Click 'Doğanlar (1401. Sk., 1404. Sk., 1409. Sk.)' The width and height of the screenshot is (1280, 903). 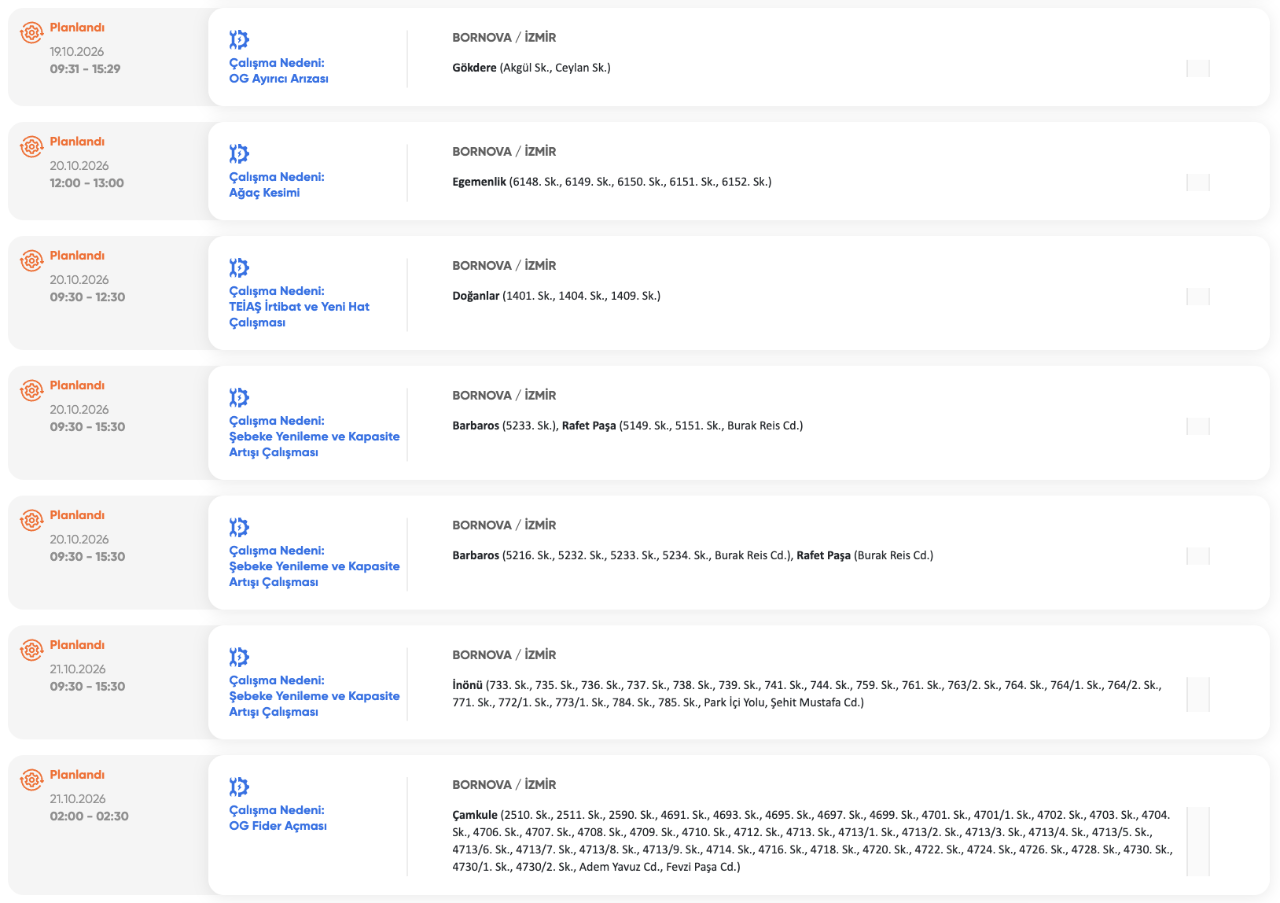point(557,296)
